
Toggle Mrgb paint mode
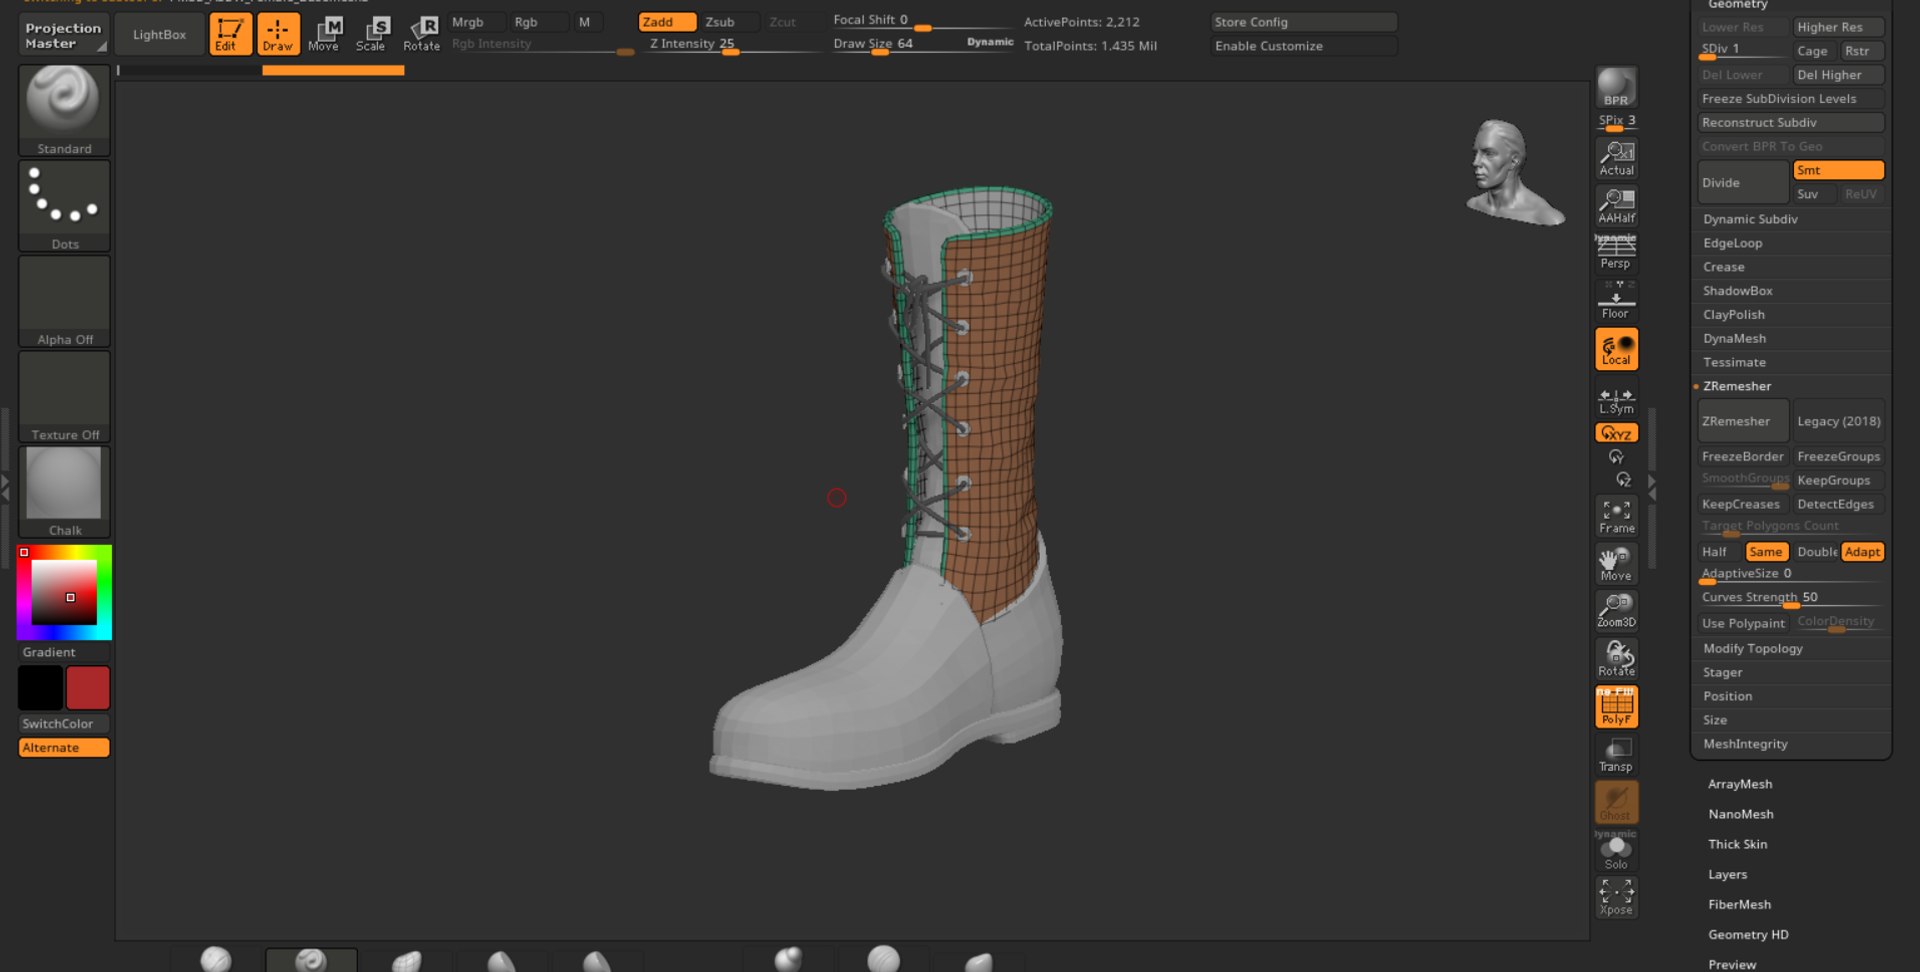pos(476,22)
